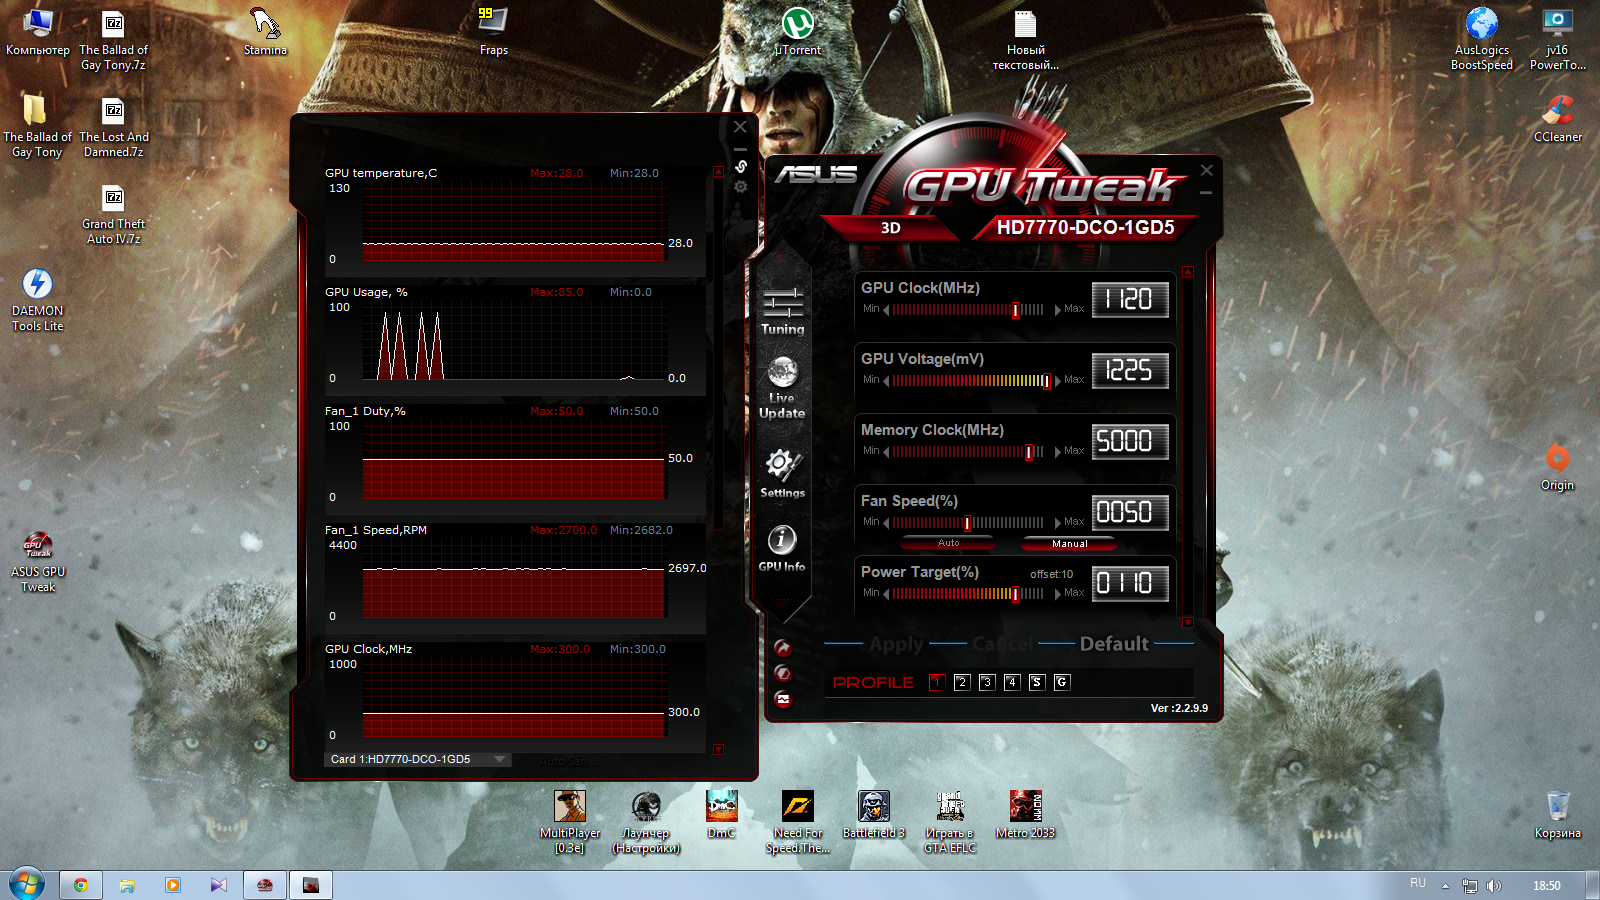1600x900 pixels.
Task: Increase Memory Clock with Max arrow
Action: (x=1058, y=452)
